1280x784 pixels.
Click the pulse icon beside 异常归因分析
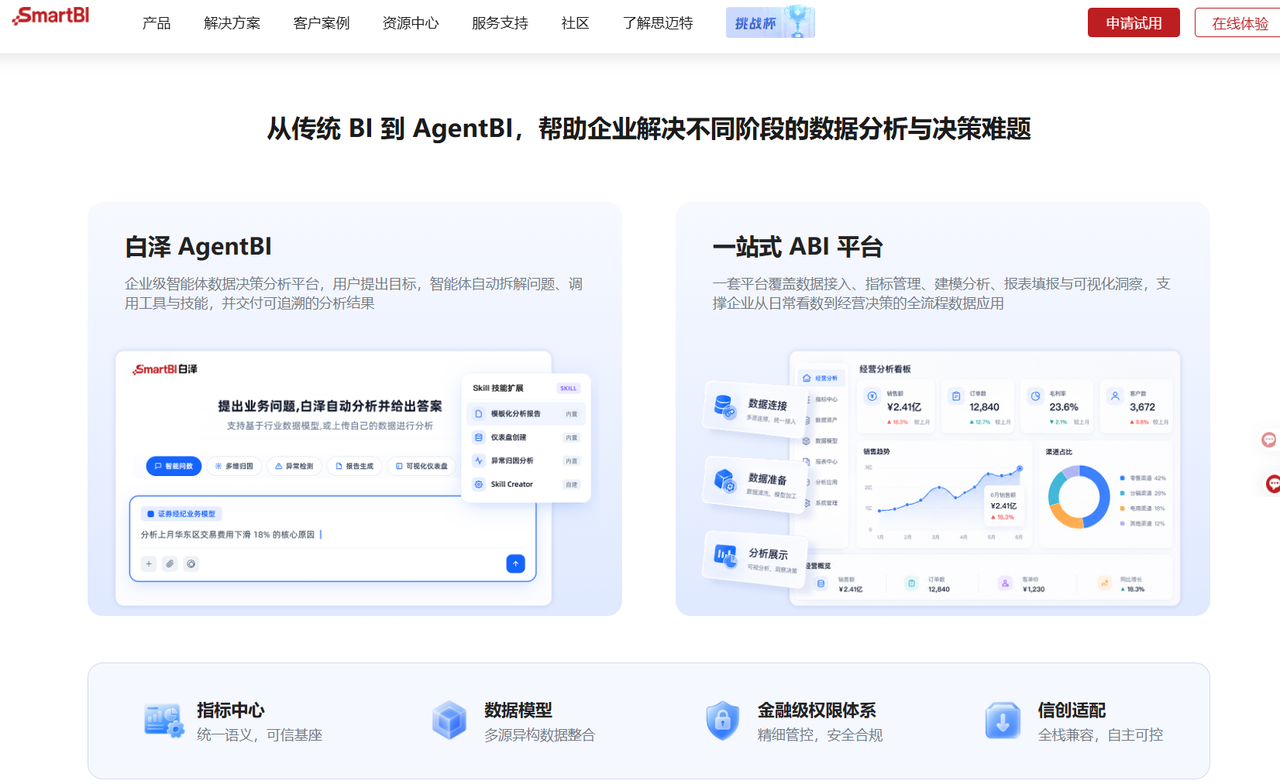(x=479, y=461)
